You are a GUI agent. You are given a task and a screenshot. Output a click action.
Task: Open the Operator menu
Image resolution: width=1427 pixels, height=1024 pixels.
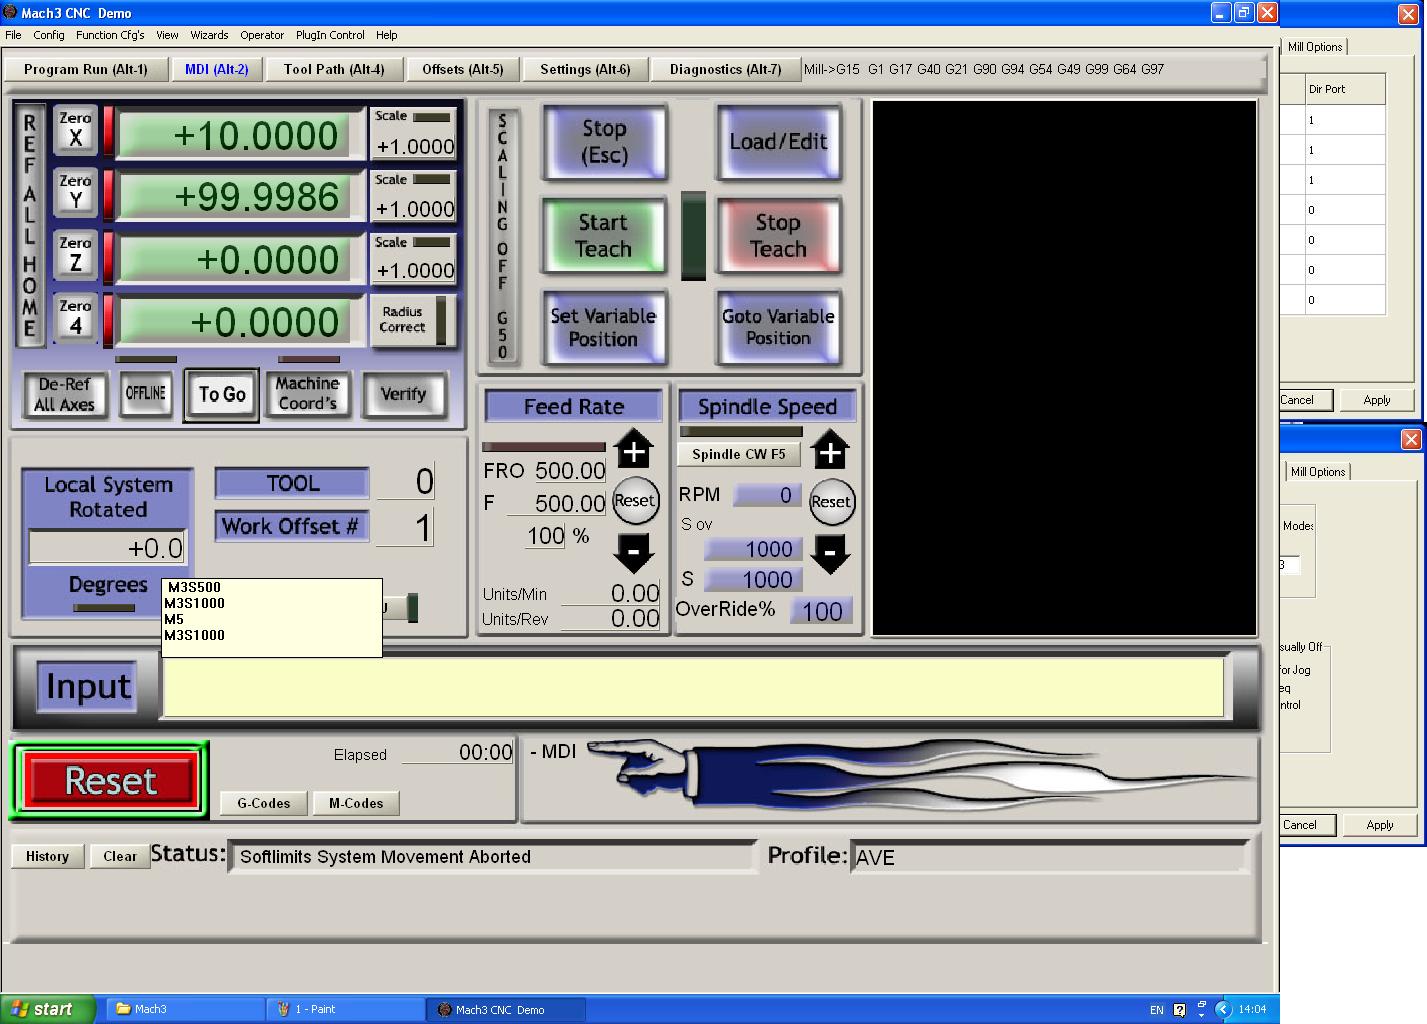(x=262, y=35)
